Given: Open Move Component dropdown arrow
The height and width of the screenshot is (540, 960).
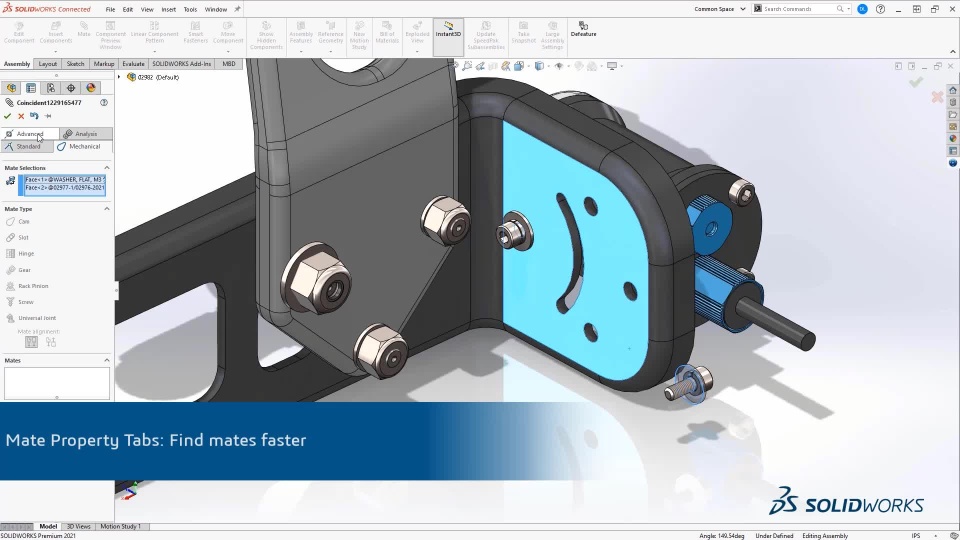Looking at the screenshot, I should click(228, 51).
